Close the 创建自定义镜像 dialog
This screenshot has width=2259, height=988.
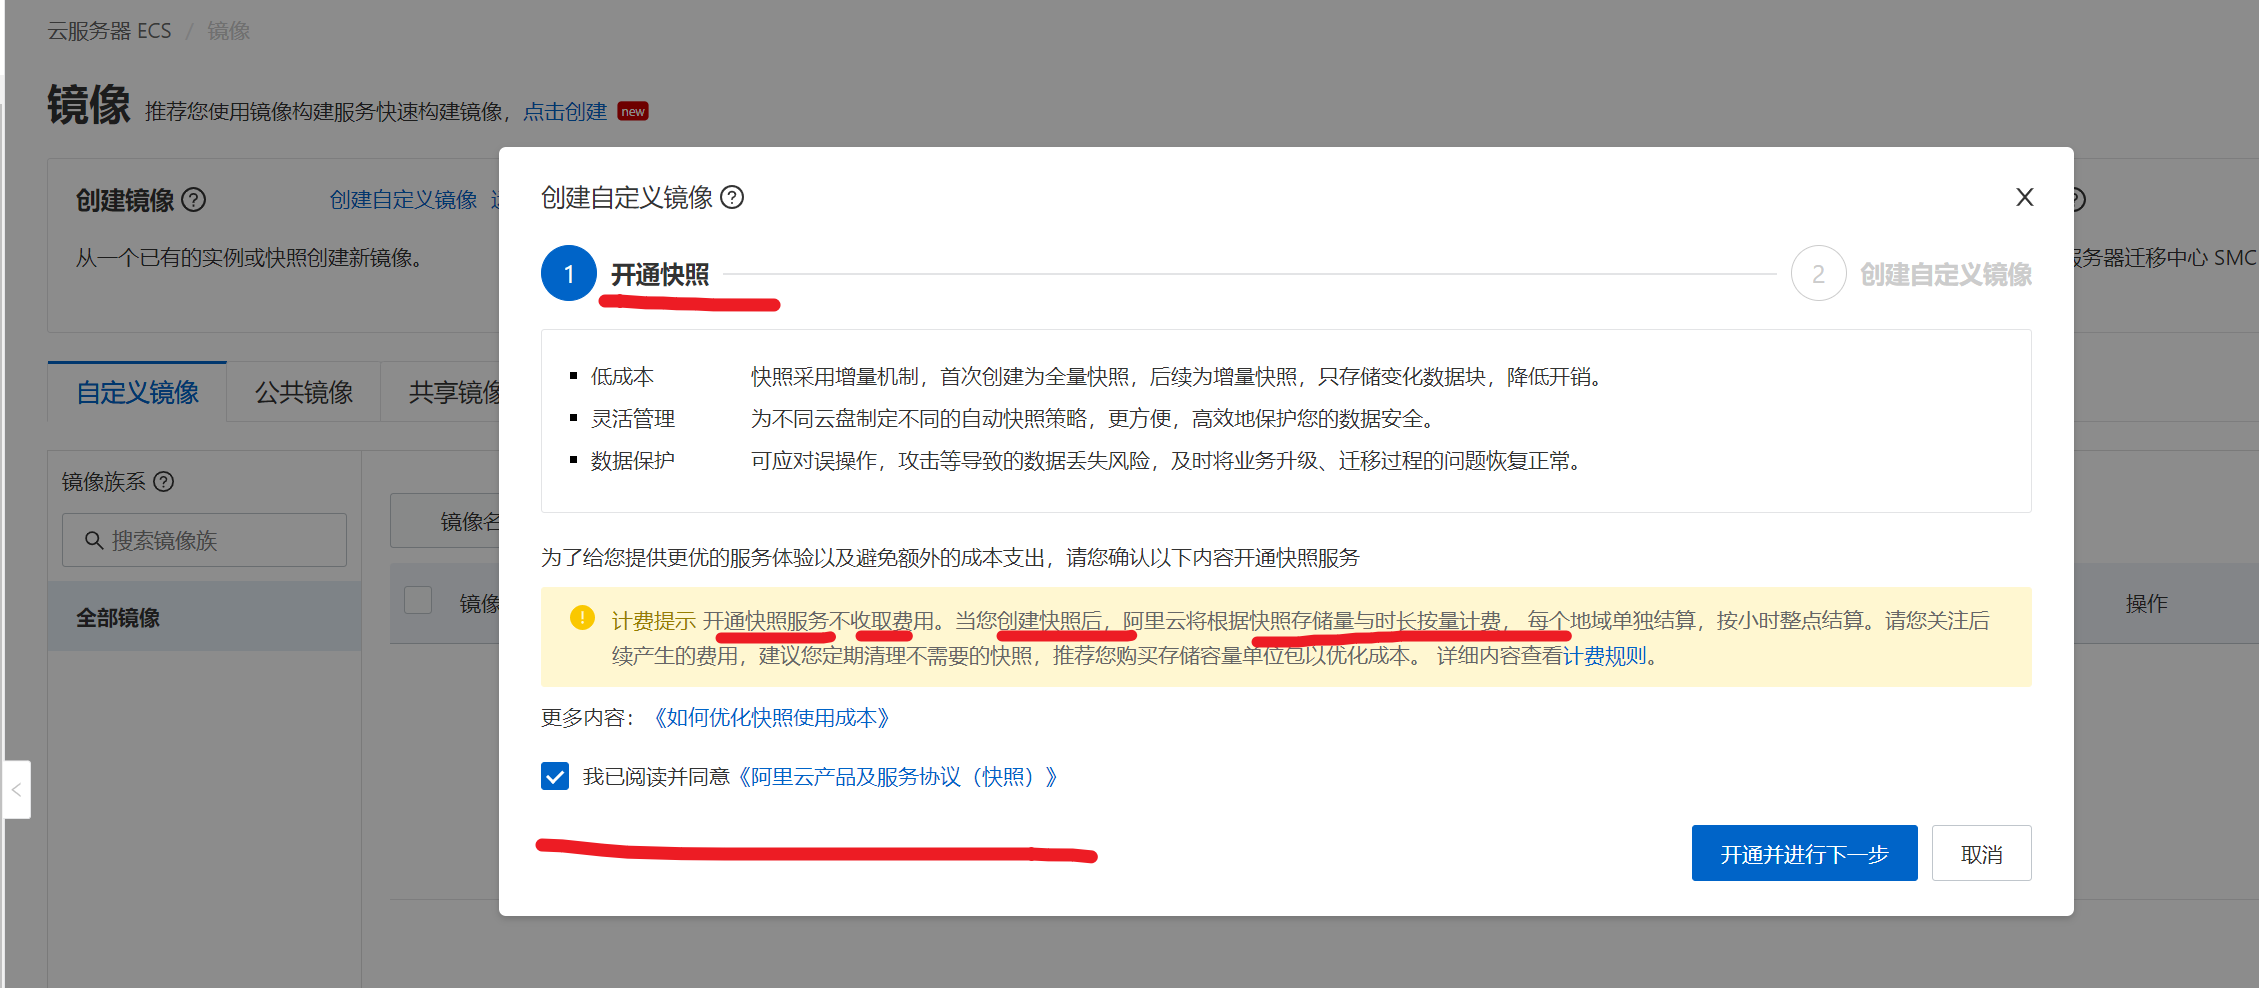click(x=2024, y=197)
